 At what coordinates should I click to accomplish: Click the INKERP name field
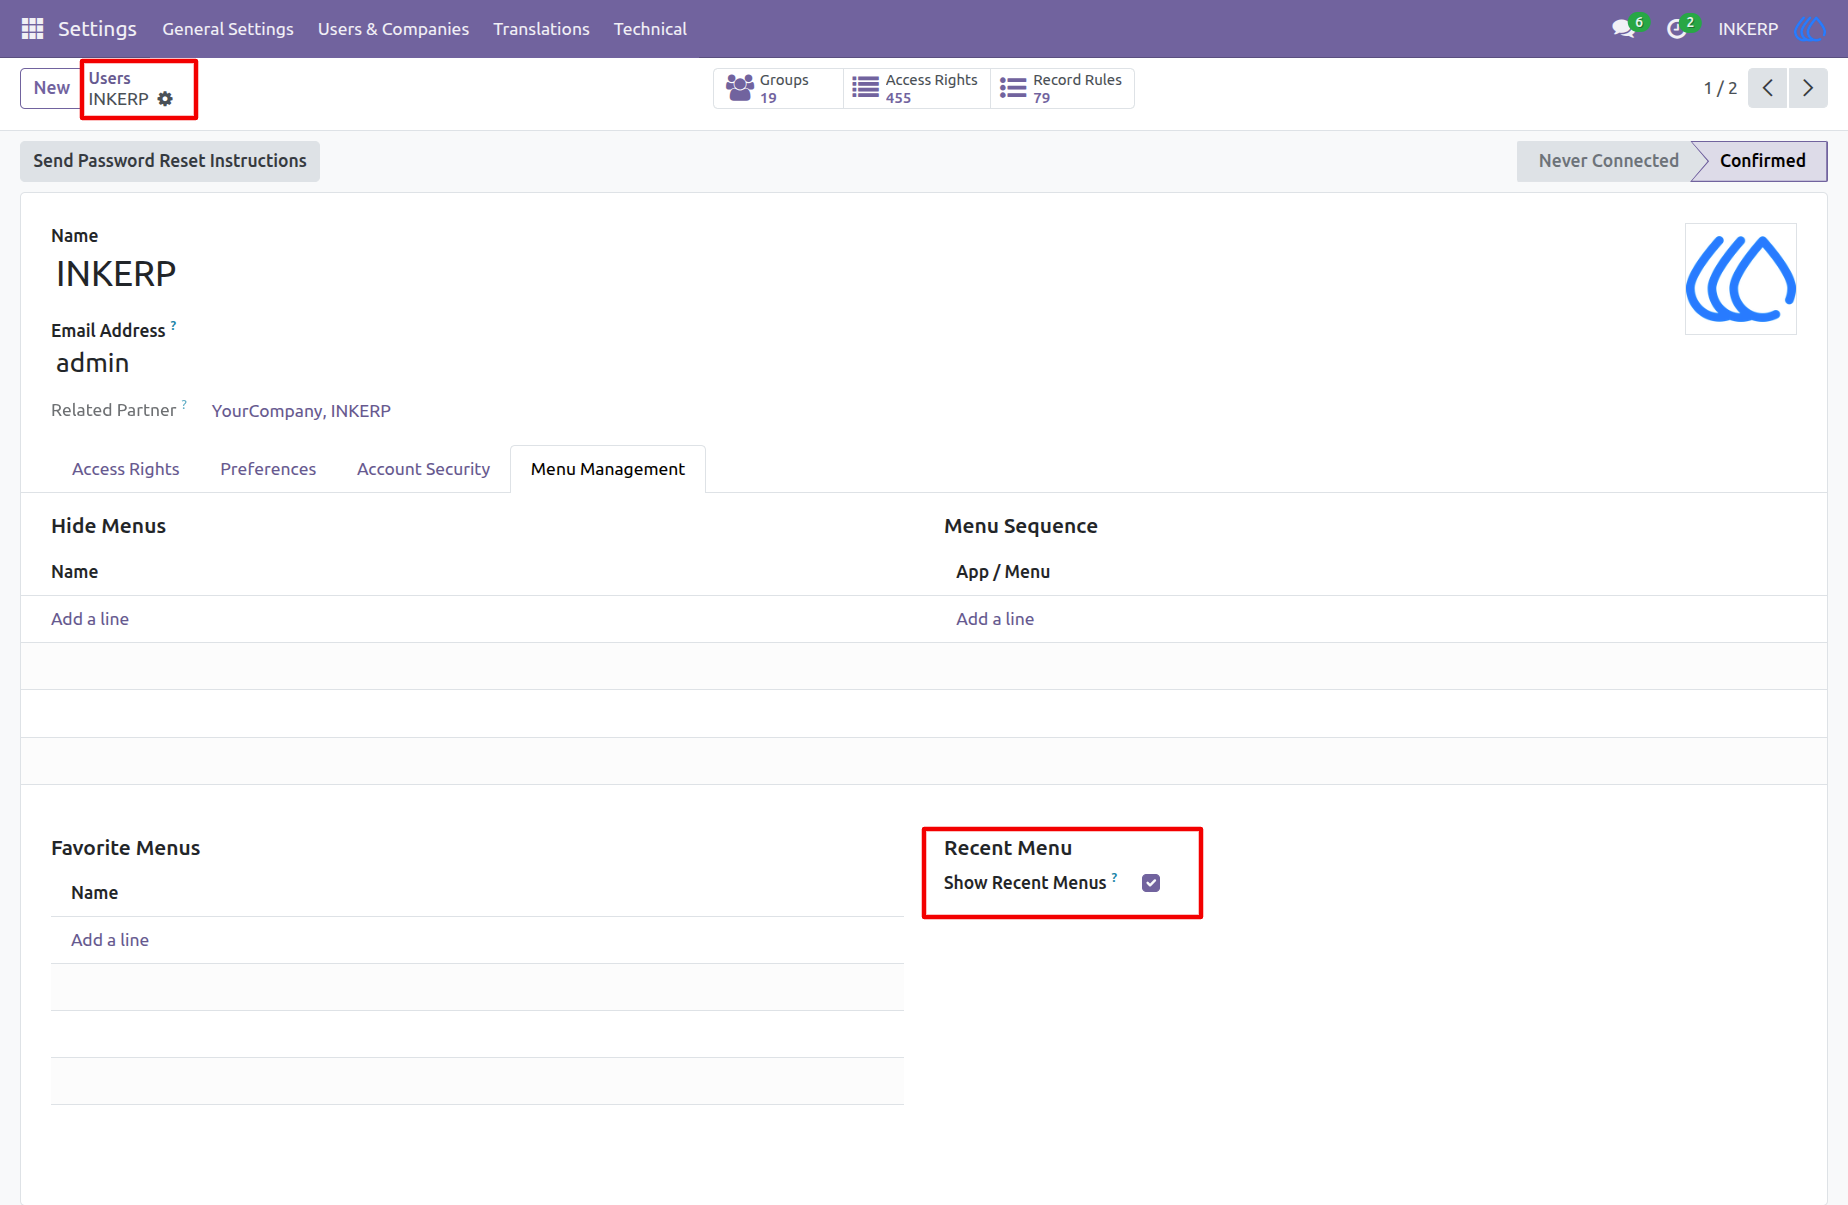pyautogui.click(x=116, y=273)
